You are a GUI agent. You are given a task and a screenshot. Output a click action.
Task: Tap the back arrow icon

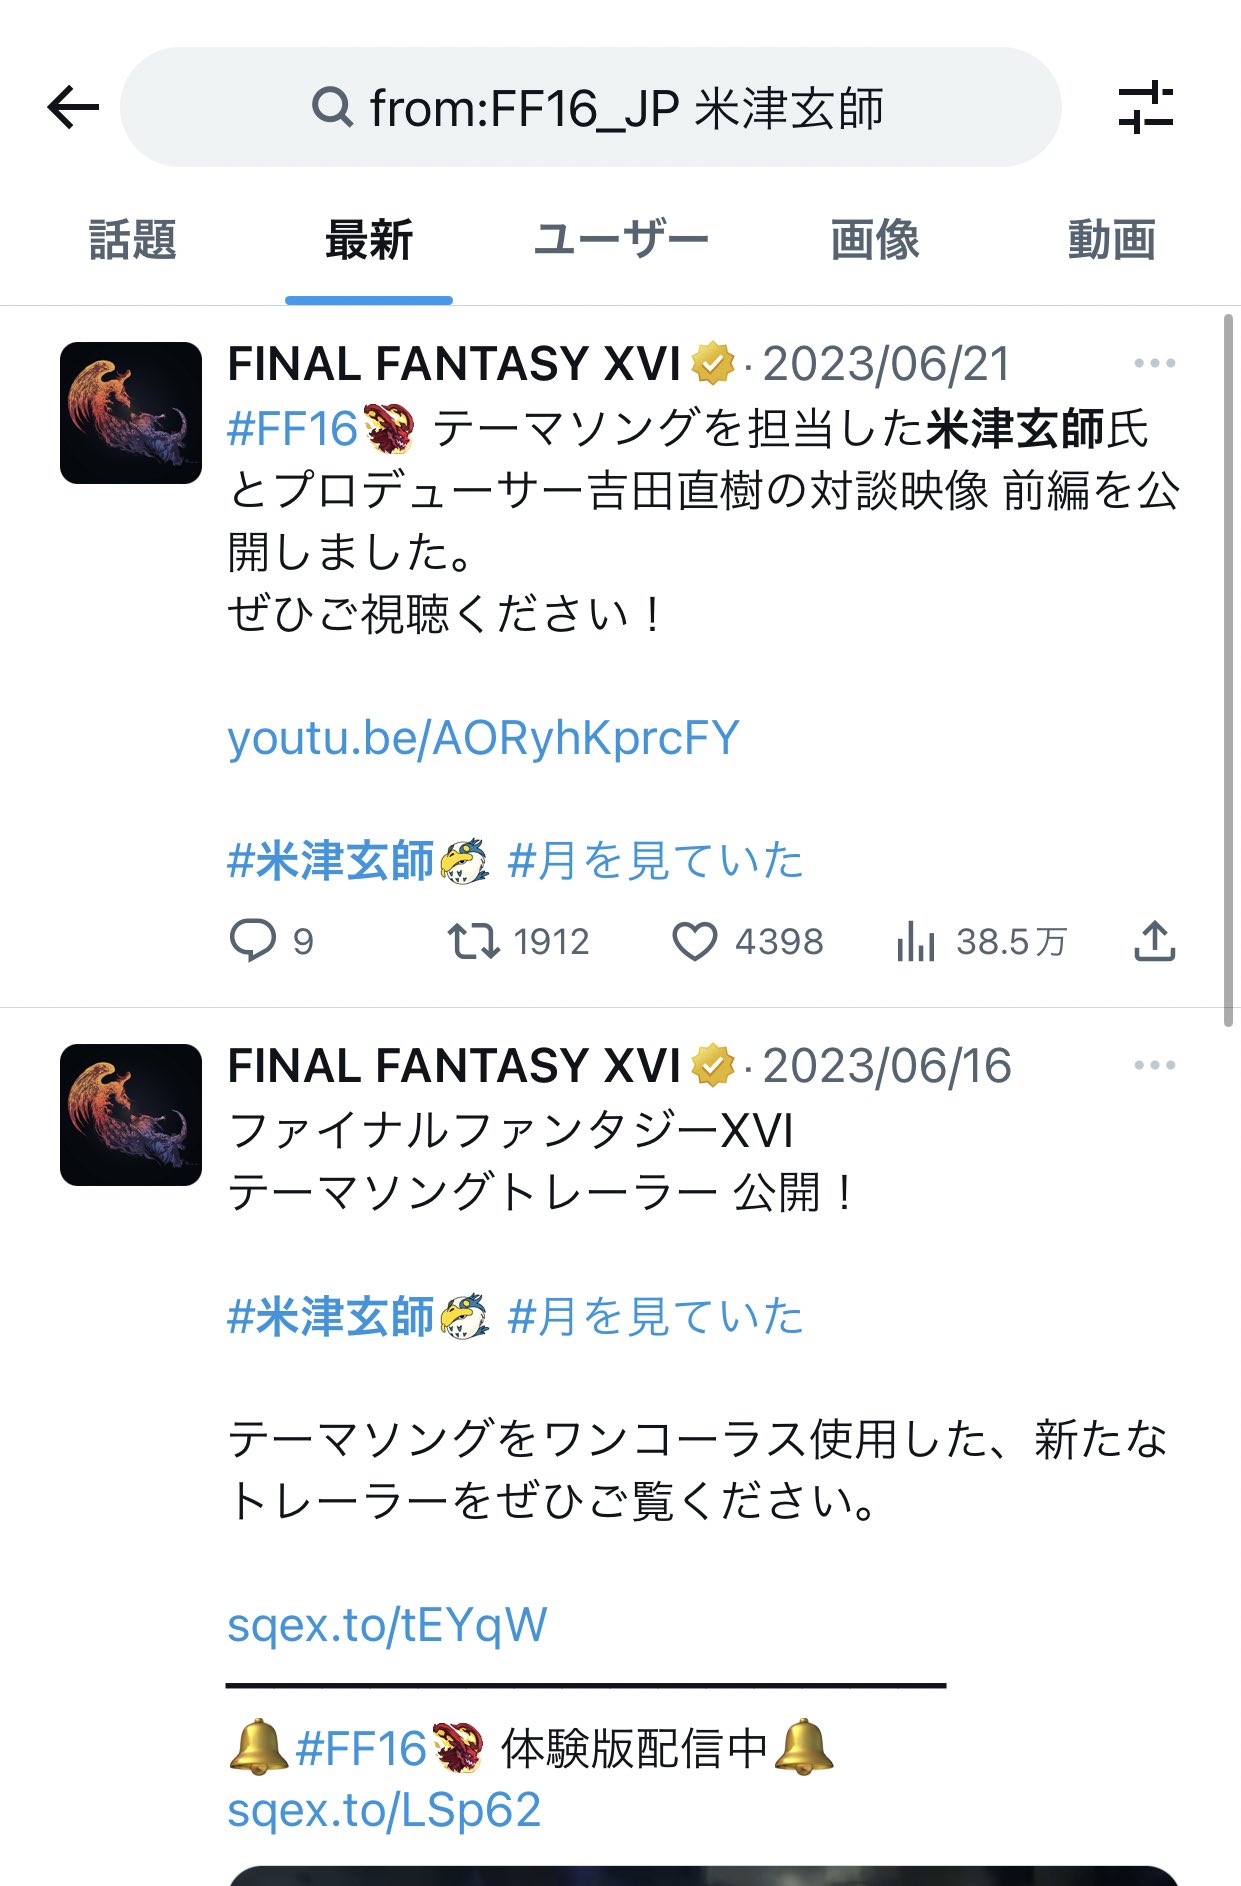coord(73,107)
